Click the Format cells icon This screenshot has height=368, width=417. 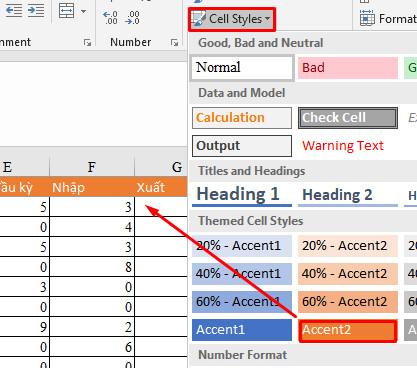367,19
